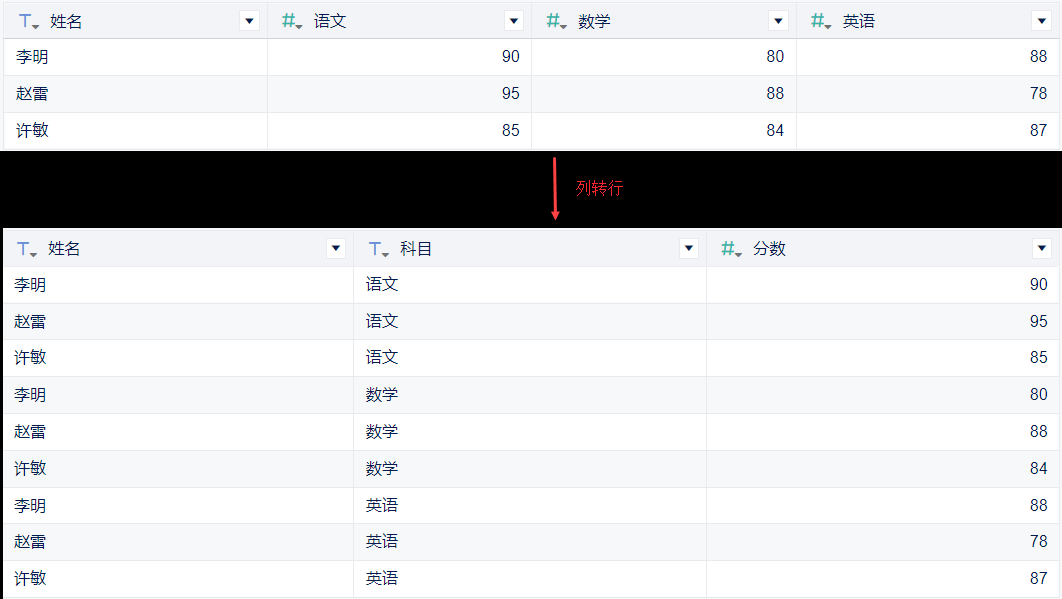The height and width of the screenshot is (599, 1062).
Task: Expand the 数学 column dropdown arrow
Action: pos(778,21)
